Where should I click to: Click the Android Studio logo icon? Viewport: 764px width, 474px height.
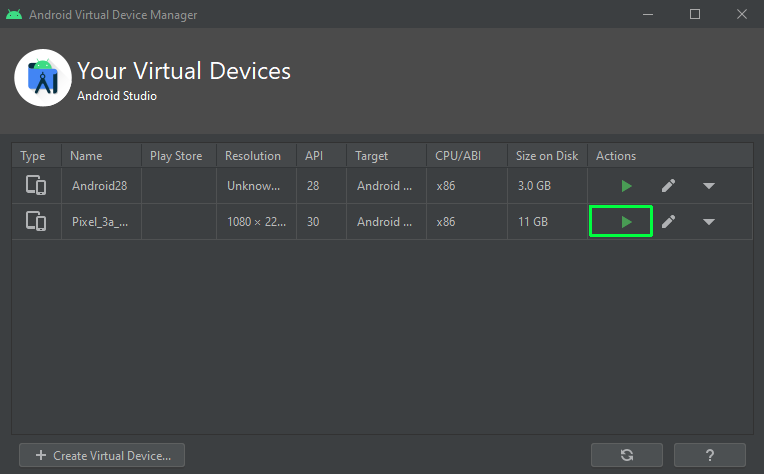click(43, 78)
